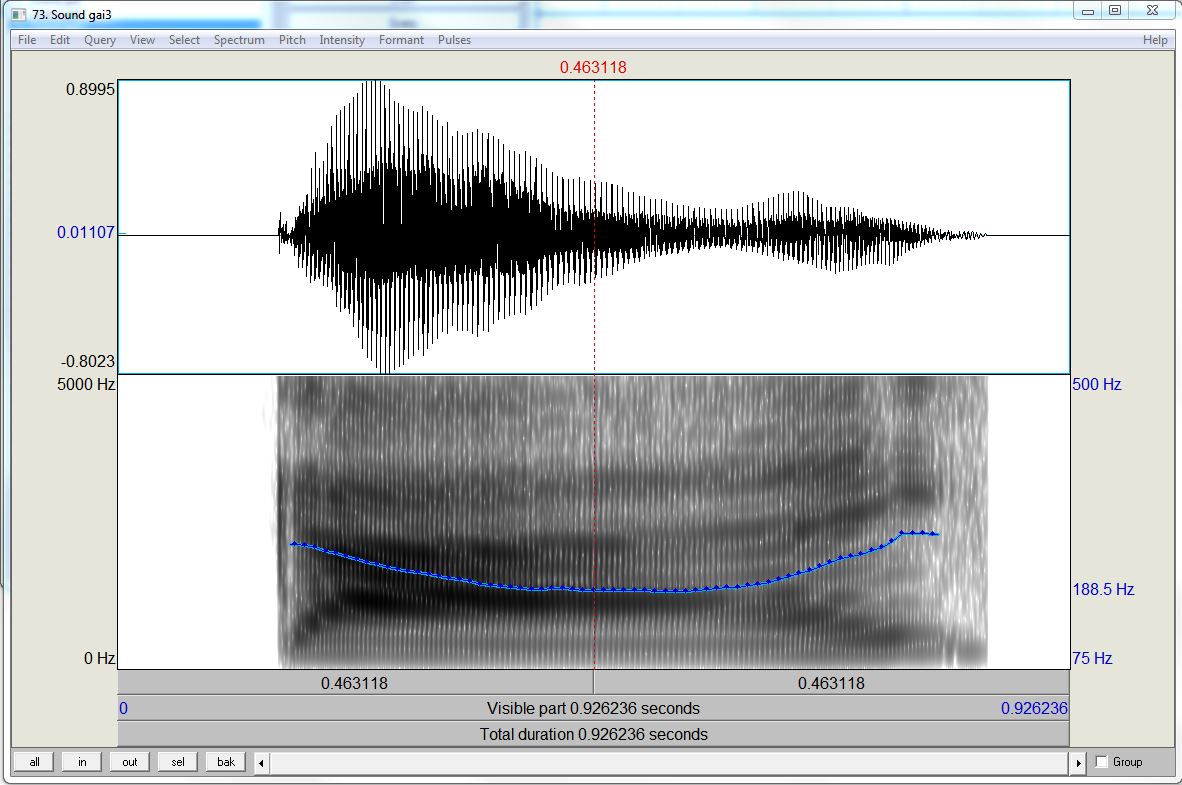The height and width of the screenshot is (785, 1182).
Task: Click the 'out' zoom button
Action: [x=130, y=762]
